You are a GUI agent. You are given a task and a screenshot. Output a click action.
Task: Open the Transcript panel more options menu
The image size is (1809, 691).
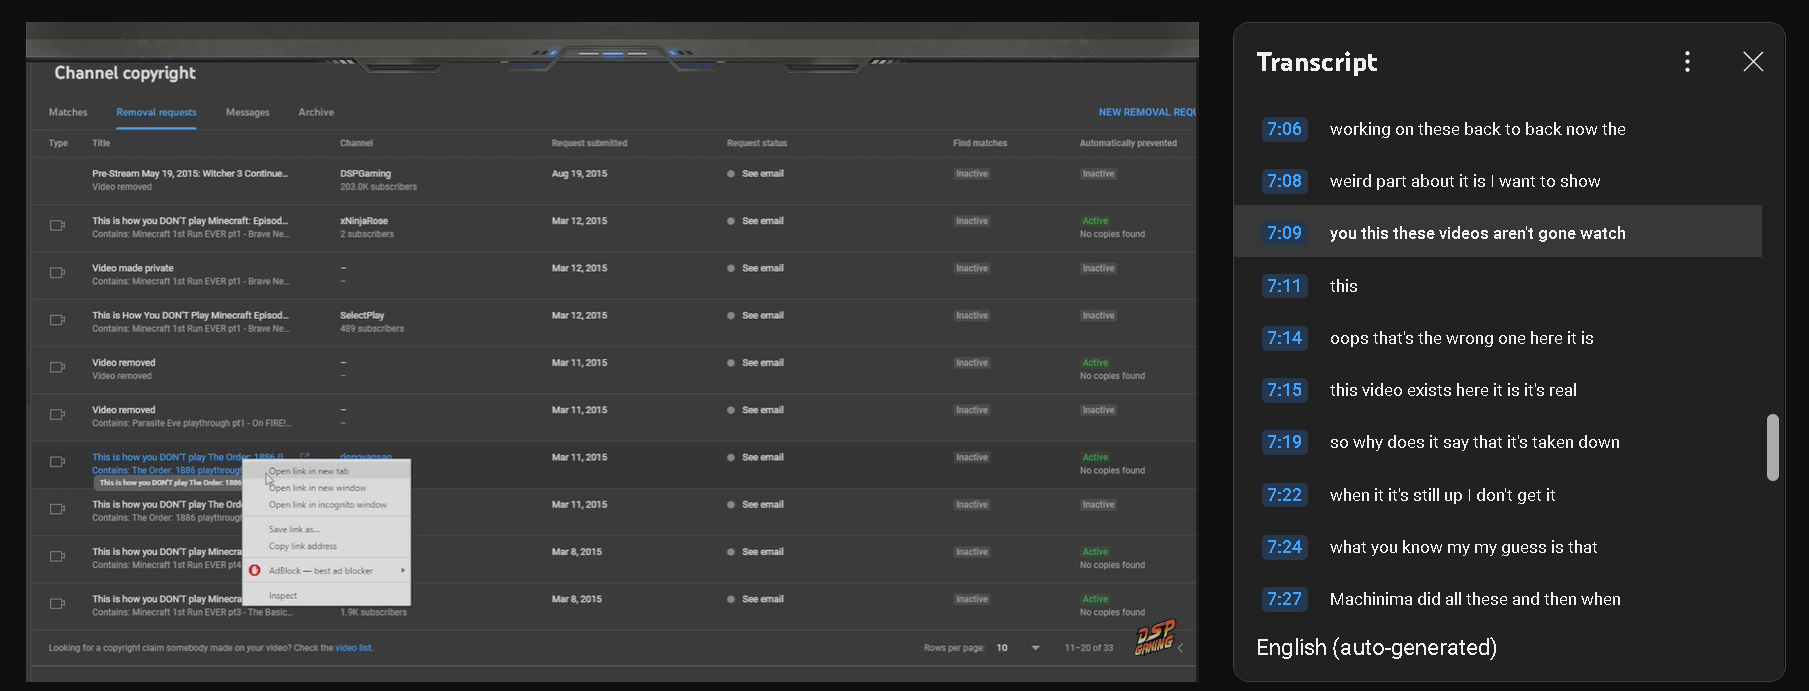[1687, 62]
